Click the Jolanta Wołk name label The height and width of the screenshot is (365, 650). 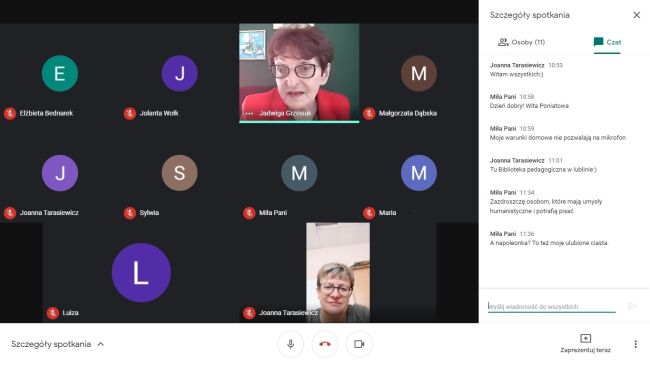[159, 113]
